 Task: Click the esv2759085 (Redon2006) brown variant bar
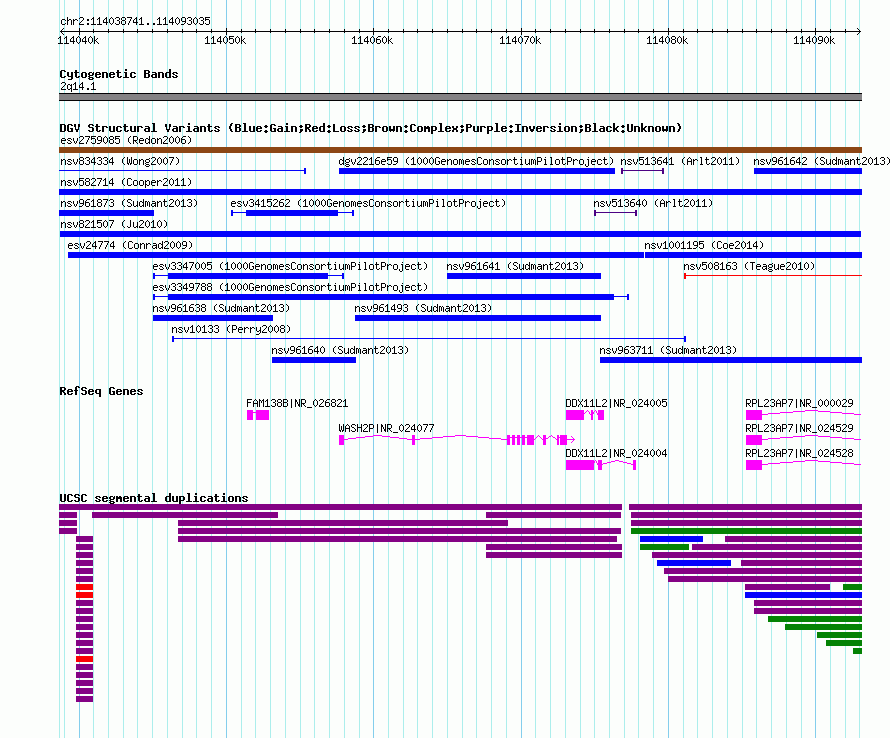click(460, 150)
